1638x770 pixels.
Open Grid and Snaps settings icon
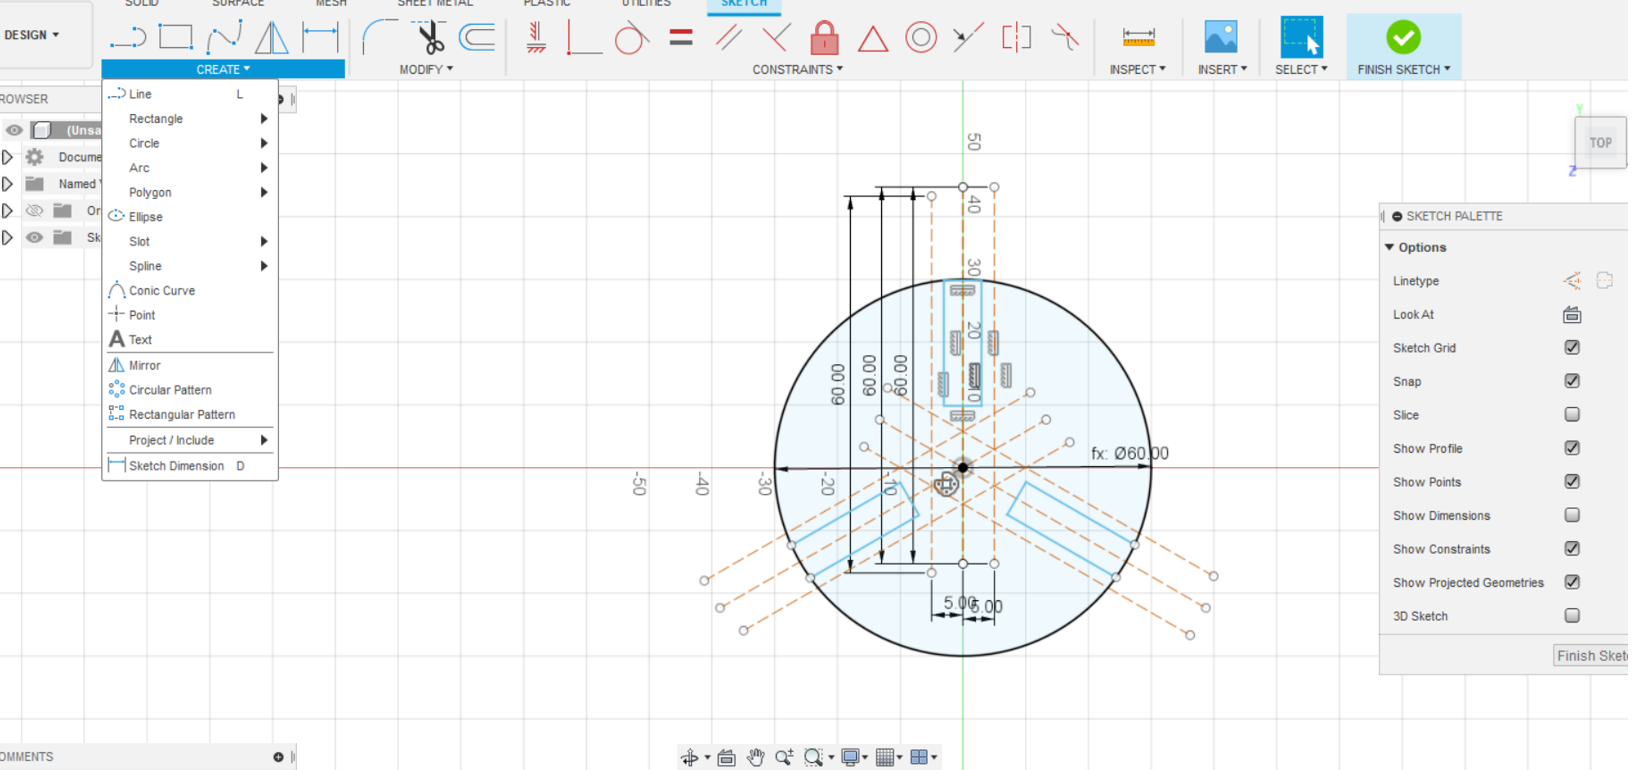point(885,757)
